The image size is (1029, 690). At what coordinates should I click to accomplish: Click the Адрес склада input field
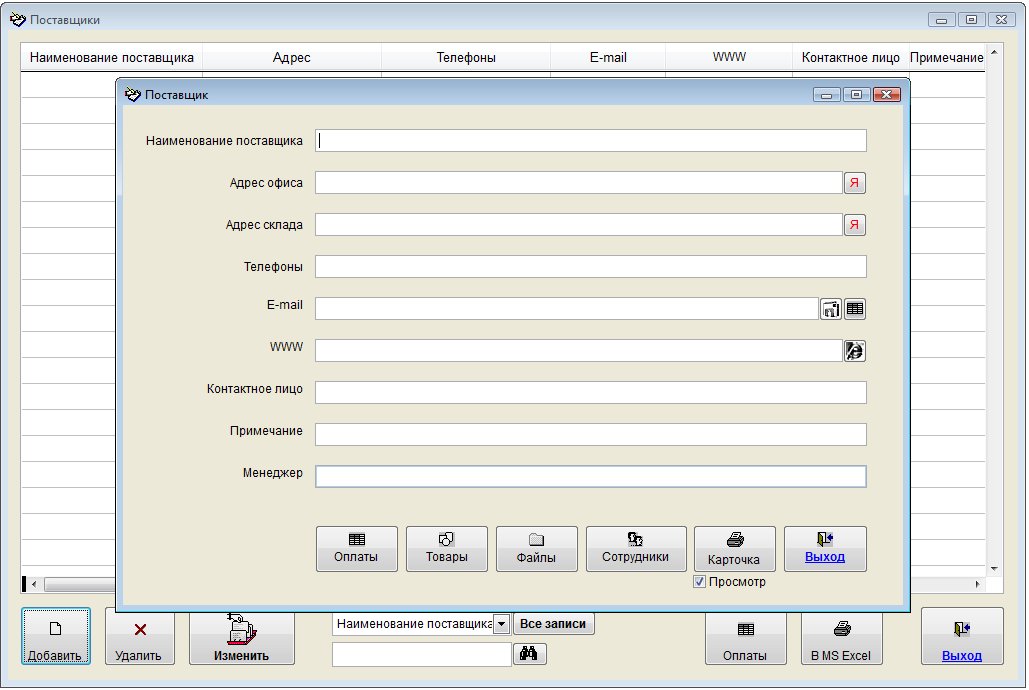point(579,225)
